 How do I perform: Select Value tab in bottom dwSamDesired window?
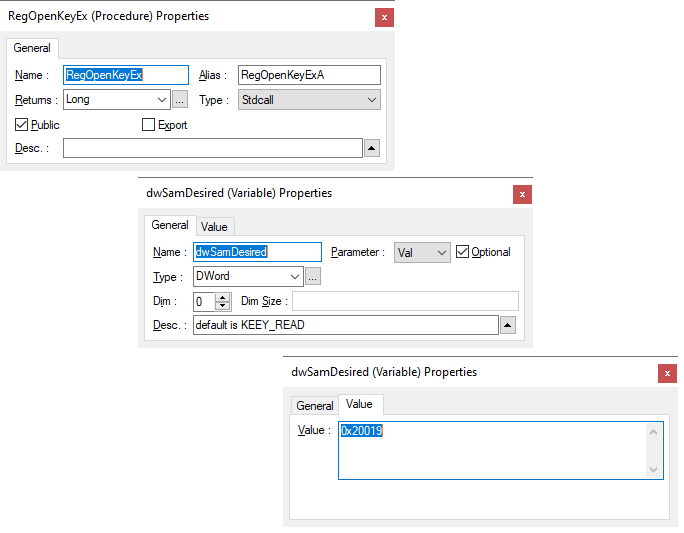click(x=359, y=404)
